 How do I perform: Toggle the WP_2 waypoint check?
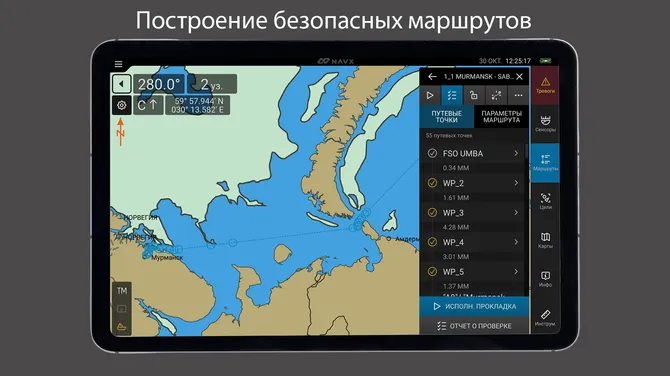[432, 183]
